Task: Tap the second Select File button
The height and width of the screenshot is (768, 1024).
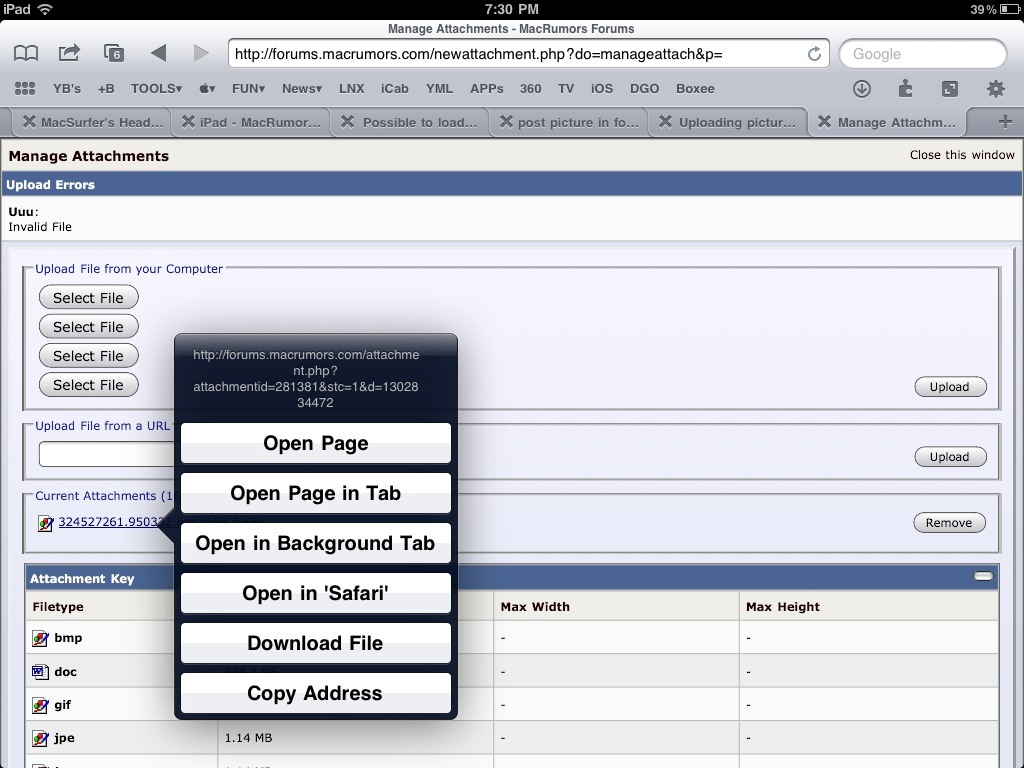Action: (88, 327)
